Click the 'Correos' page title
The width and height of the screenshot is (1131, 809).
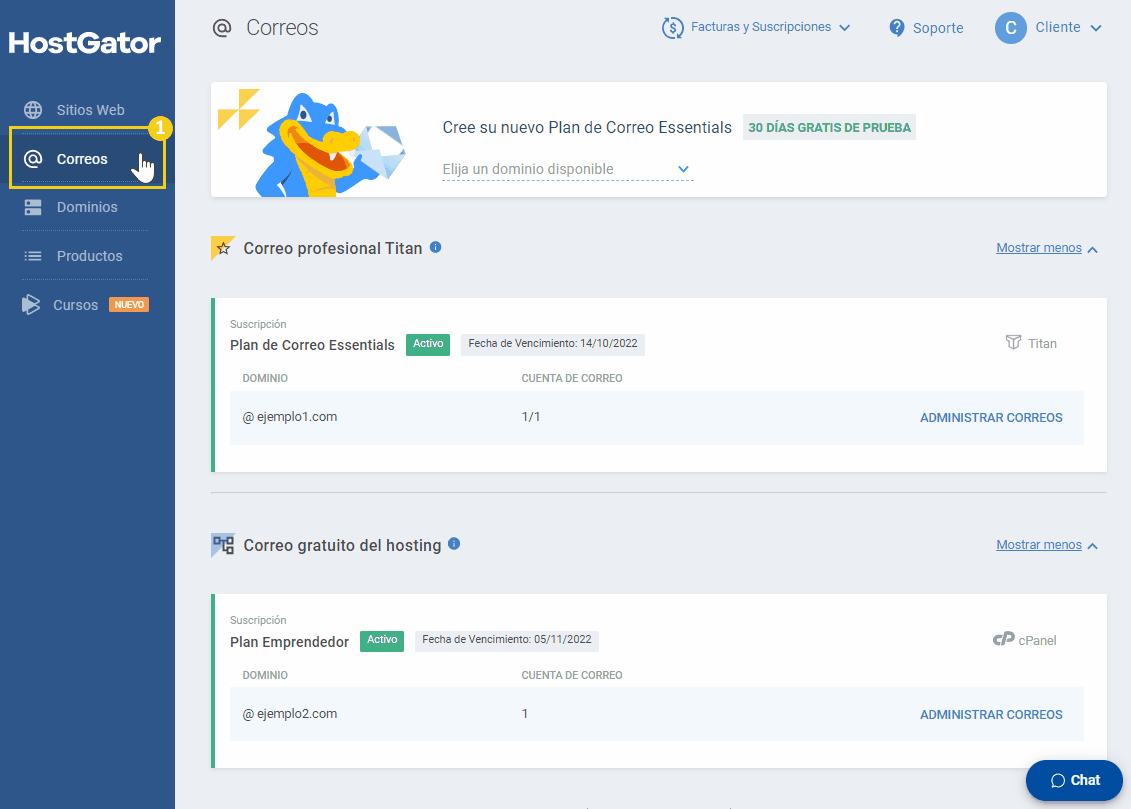(x=282, y=27)
